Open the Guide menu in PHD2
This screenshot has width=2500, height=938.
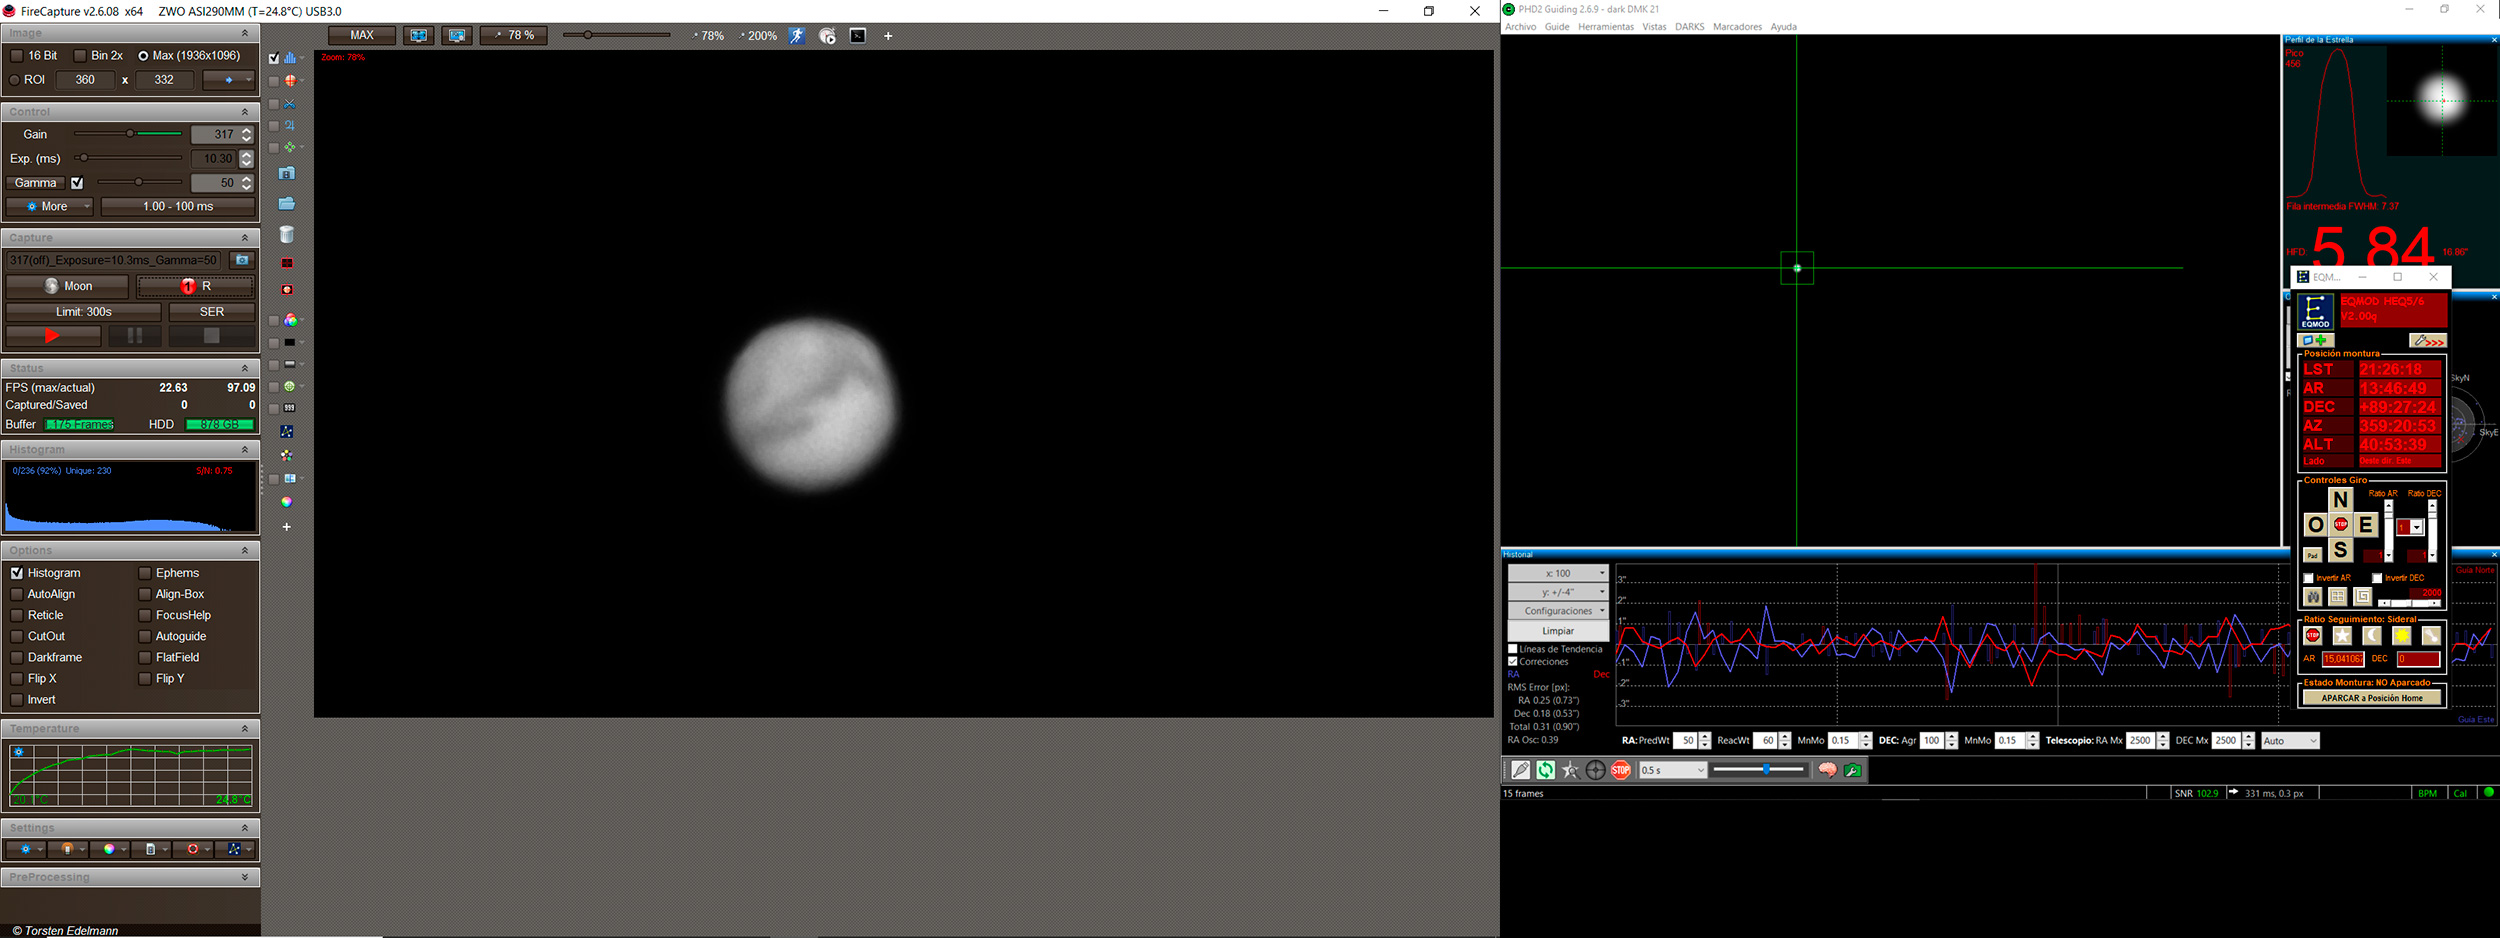pos(1557,27)
